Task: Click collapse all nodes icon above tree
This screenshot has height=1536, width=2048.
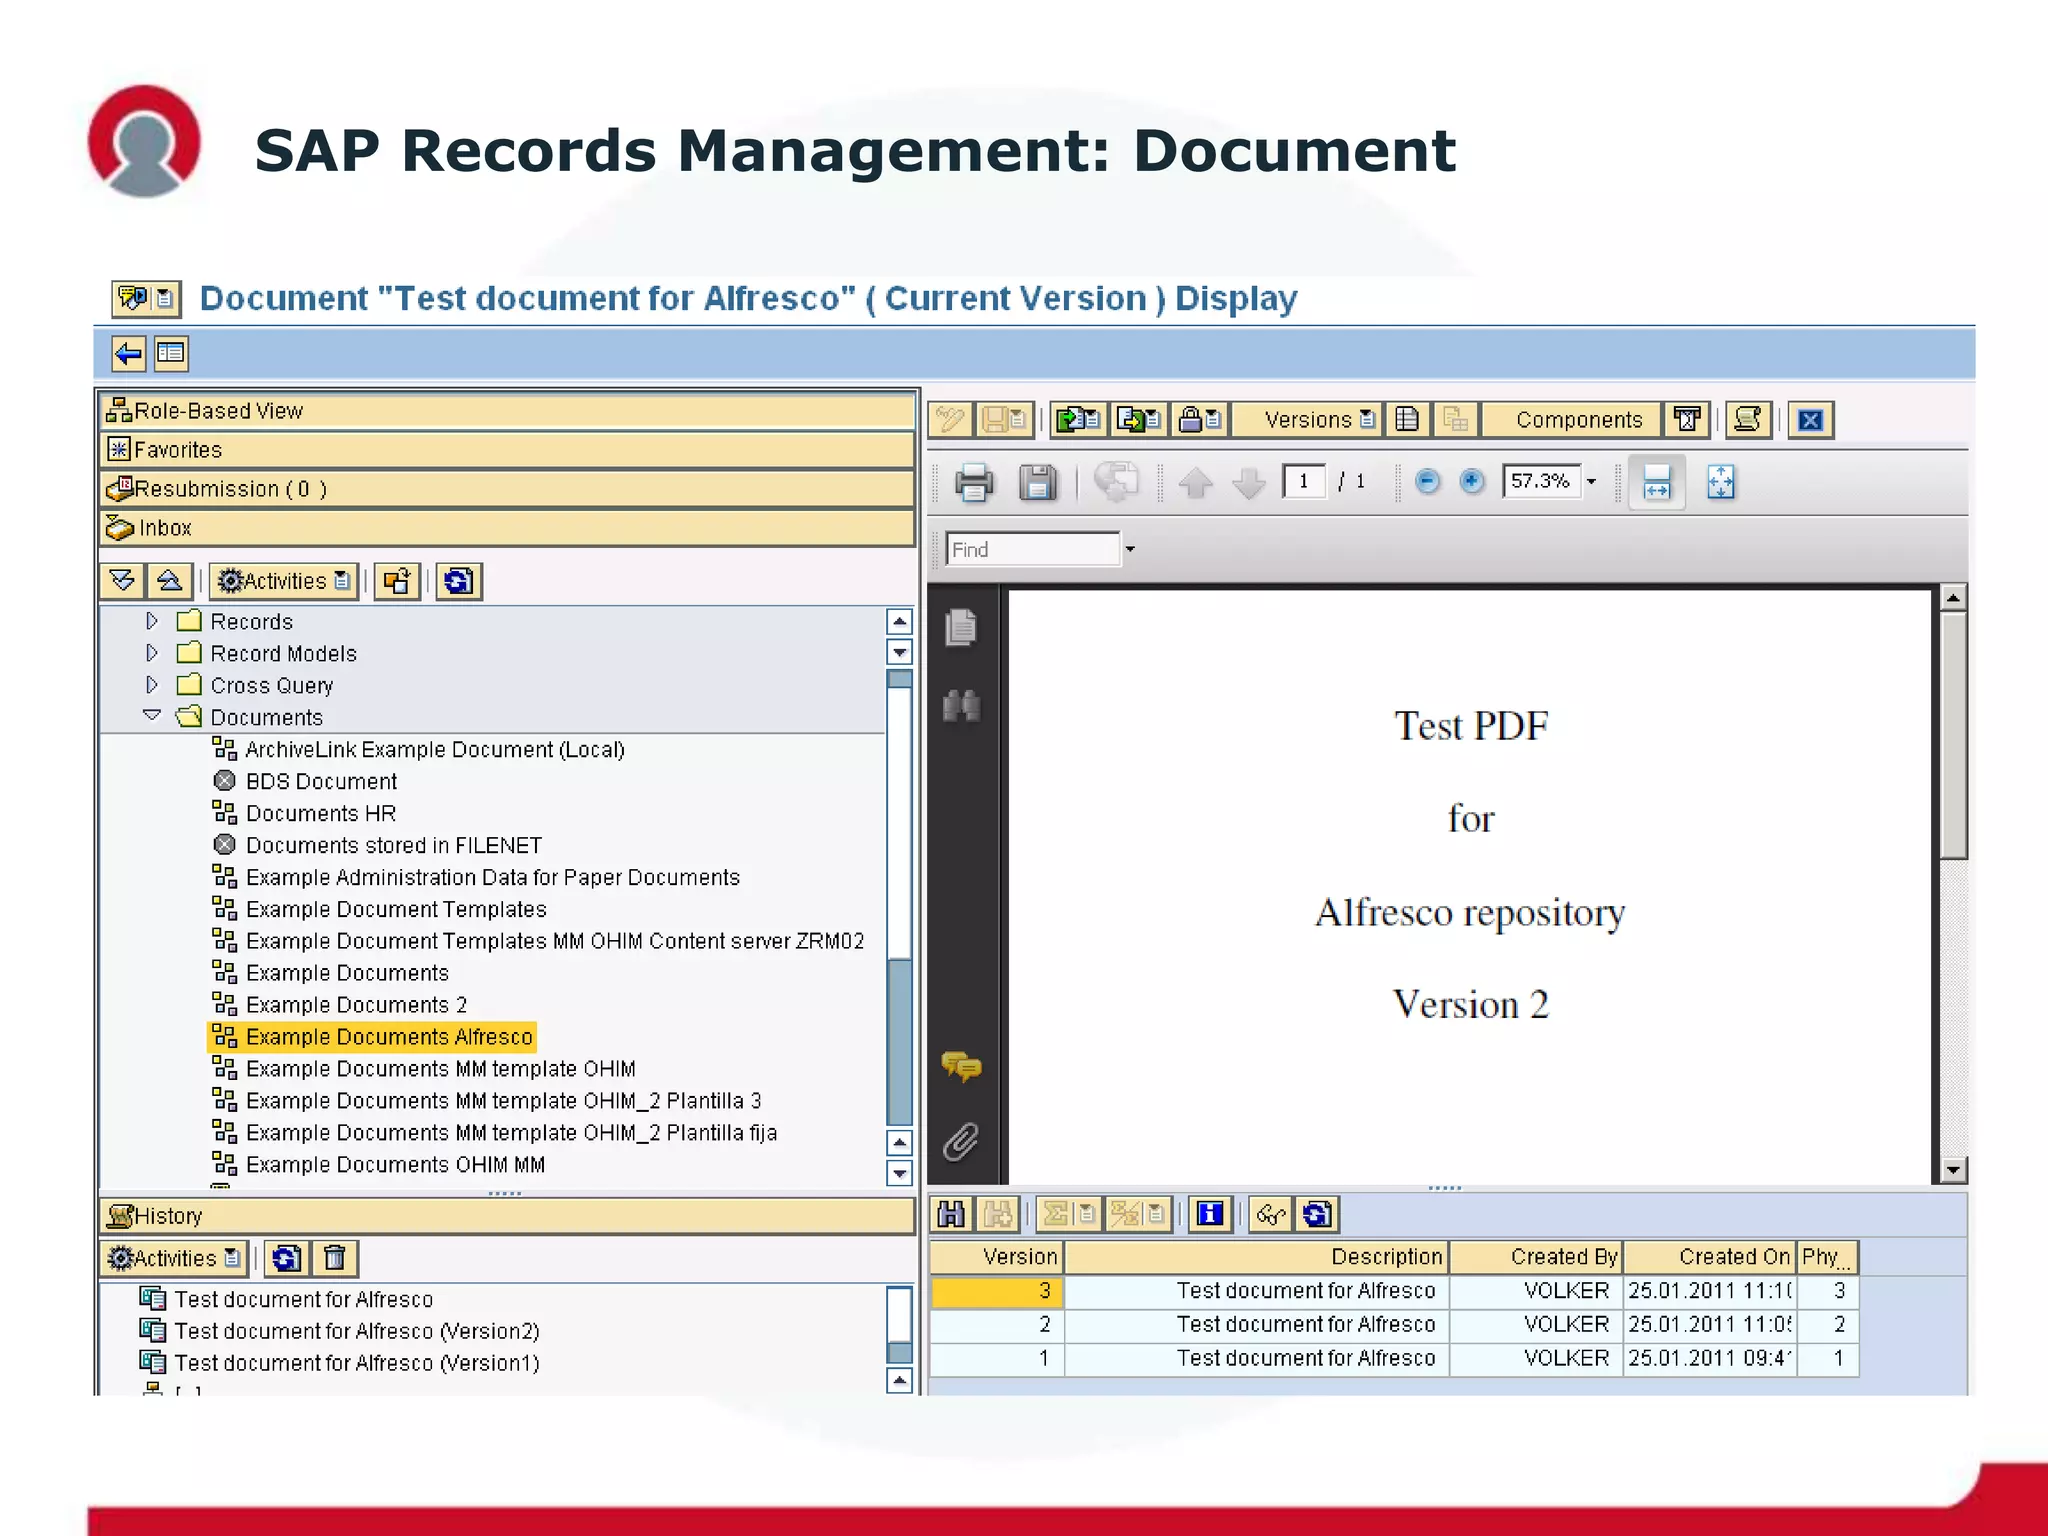Action: (170, 581)
